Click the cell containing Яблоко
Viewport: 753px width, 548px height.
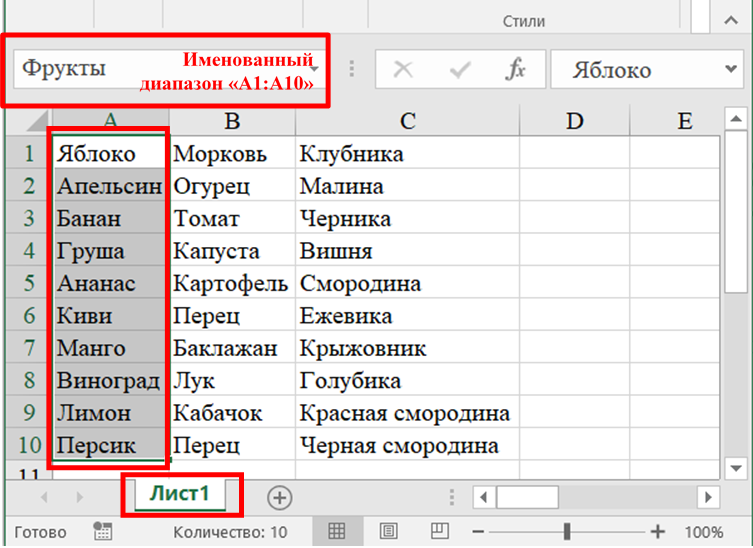coord(109,153)
